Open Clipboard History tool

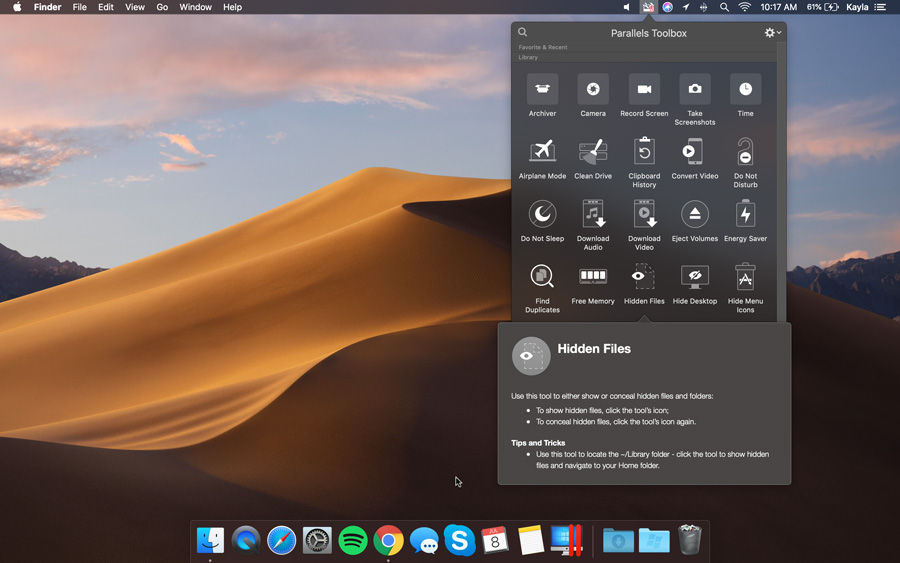(x=644, y=163)
